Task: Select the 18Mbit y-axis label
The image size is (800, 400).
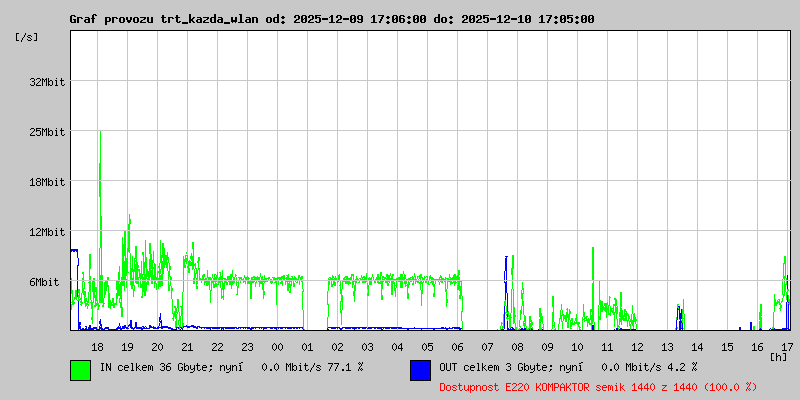Action: point(47,182)
